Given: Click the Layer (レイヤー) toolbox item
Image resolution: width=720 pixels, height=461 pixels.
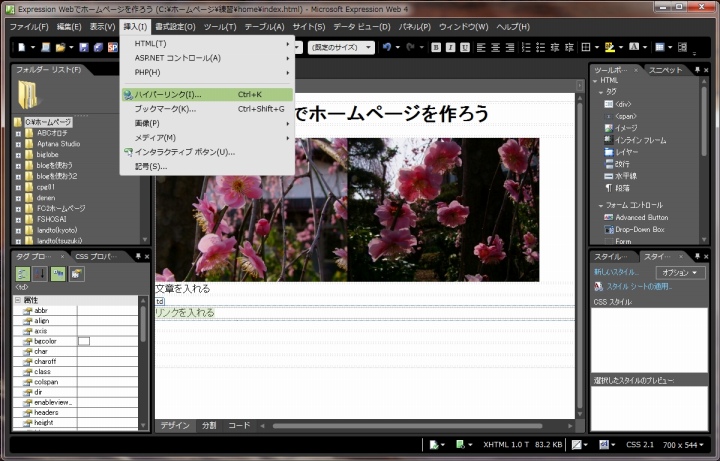Looking at the screenshot, I should [629, 152].
